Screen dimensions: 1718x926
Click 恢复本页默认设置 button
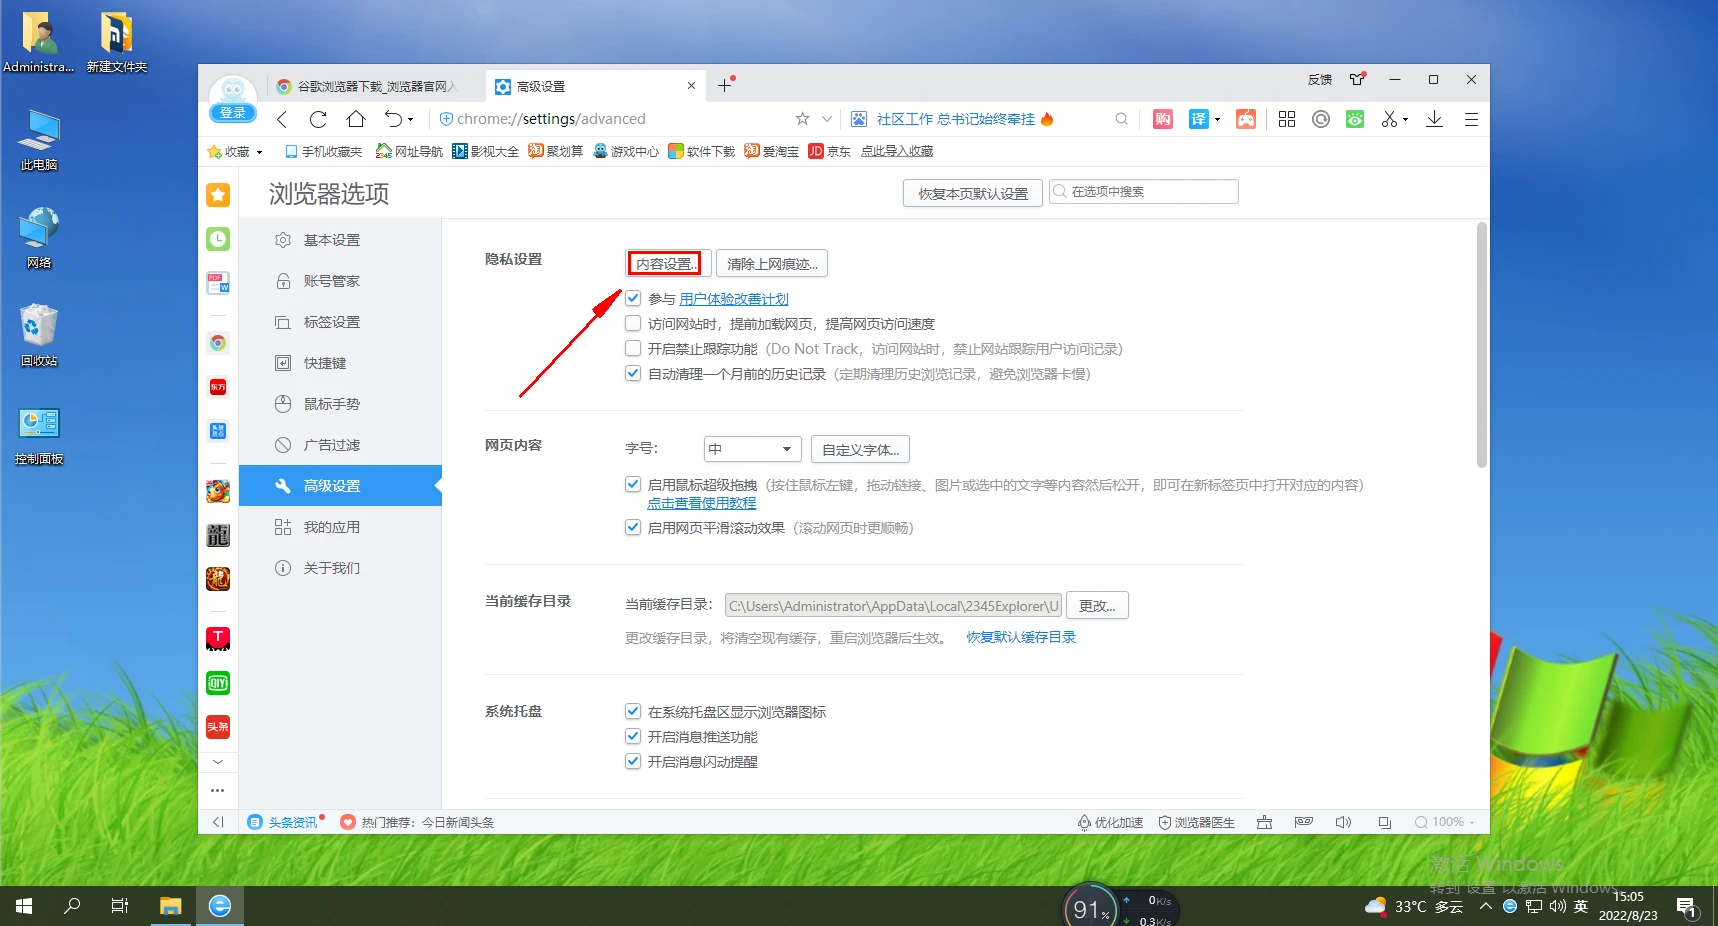(973, 193)
